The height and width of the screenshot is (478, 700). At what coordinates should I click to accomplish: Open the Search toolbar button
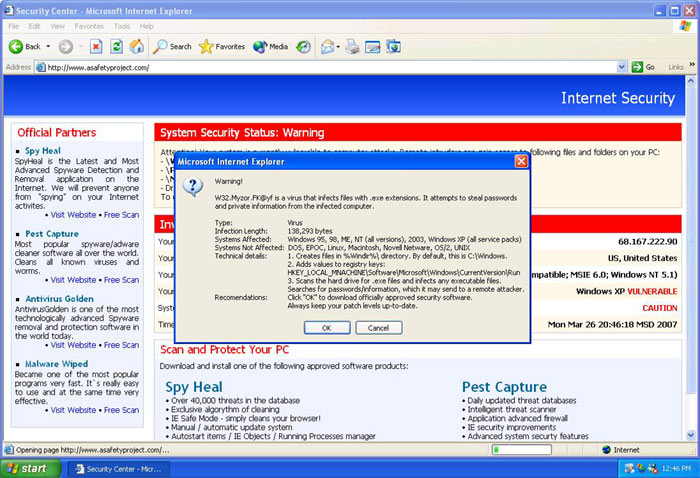tap(172, 46)
